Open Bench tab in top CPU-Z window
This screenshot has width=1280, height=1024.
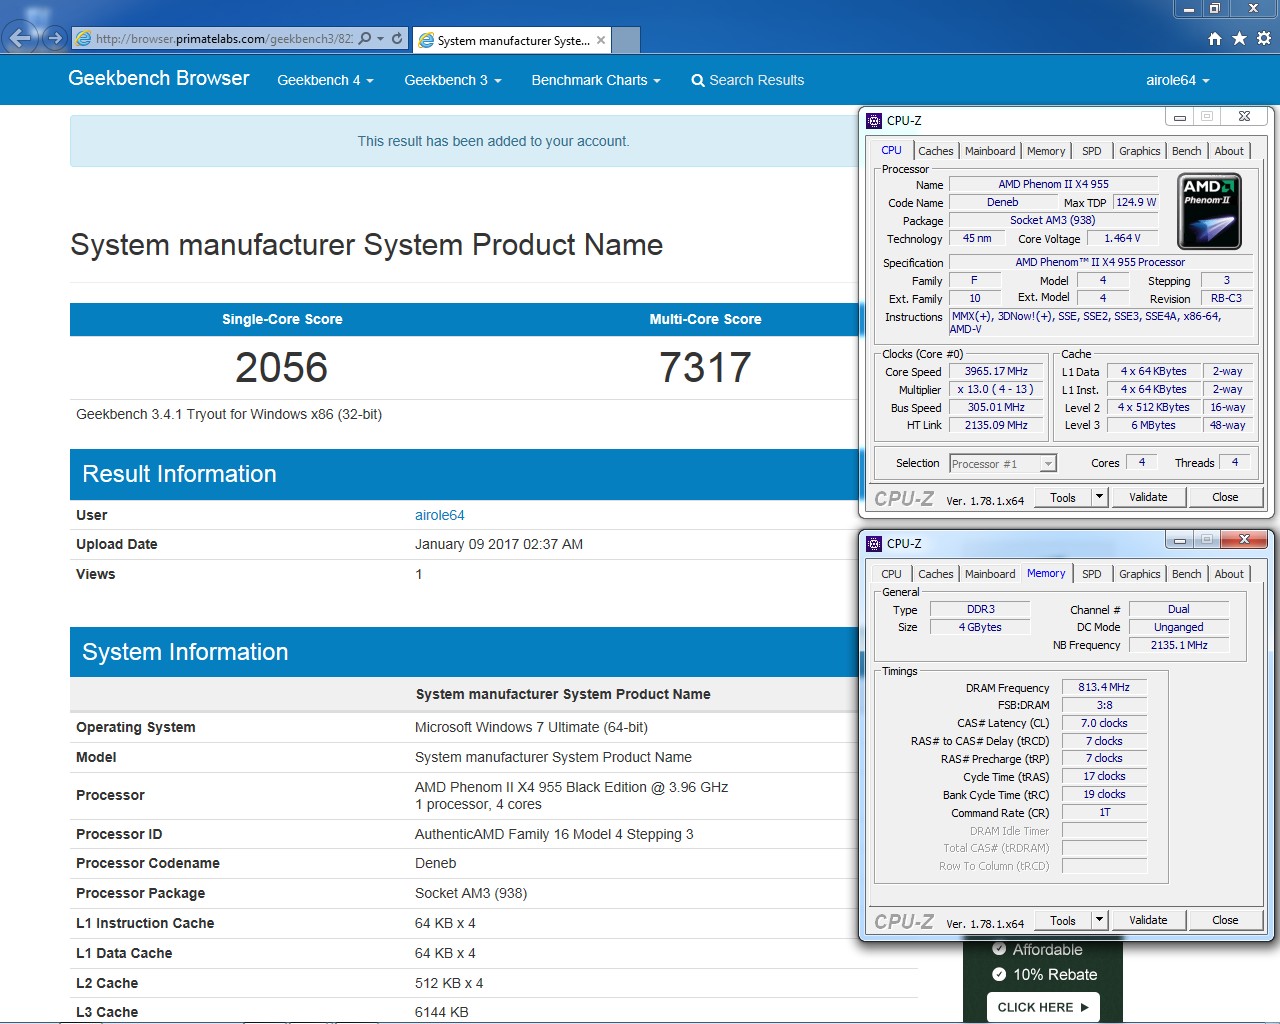[1187, 151]
